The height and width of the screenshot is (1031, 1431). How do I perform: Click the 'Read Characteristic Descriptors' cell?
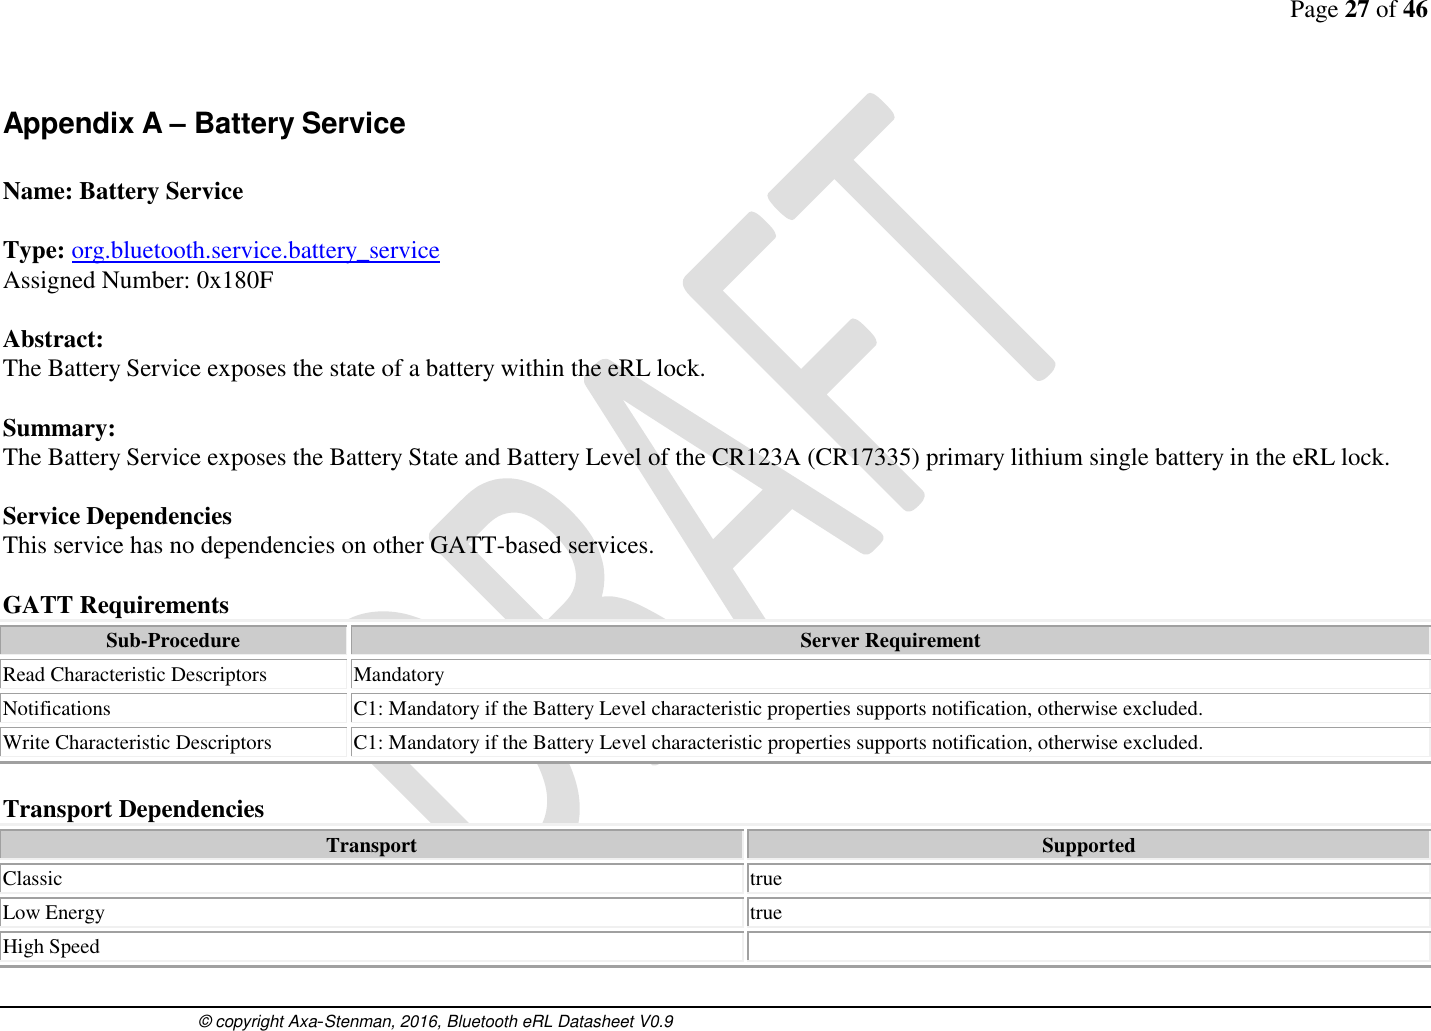coord(173,674)
